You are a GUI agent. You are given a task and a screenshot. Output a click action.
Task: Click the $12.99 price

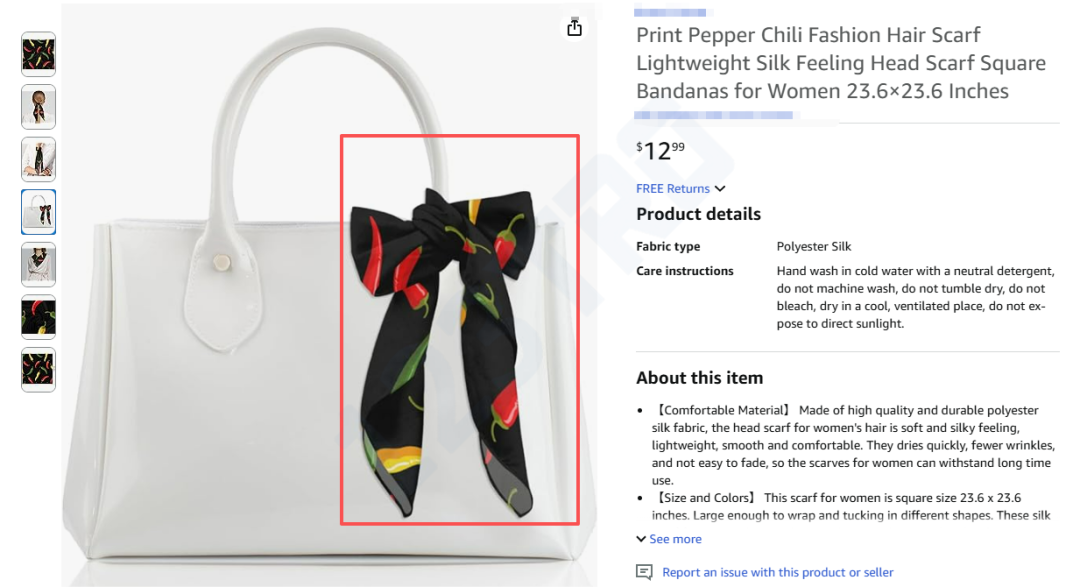click(661, 151)
